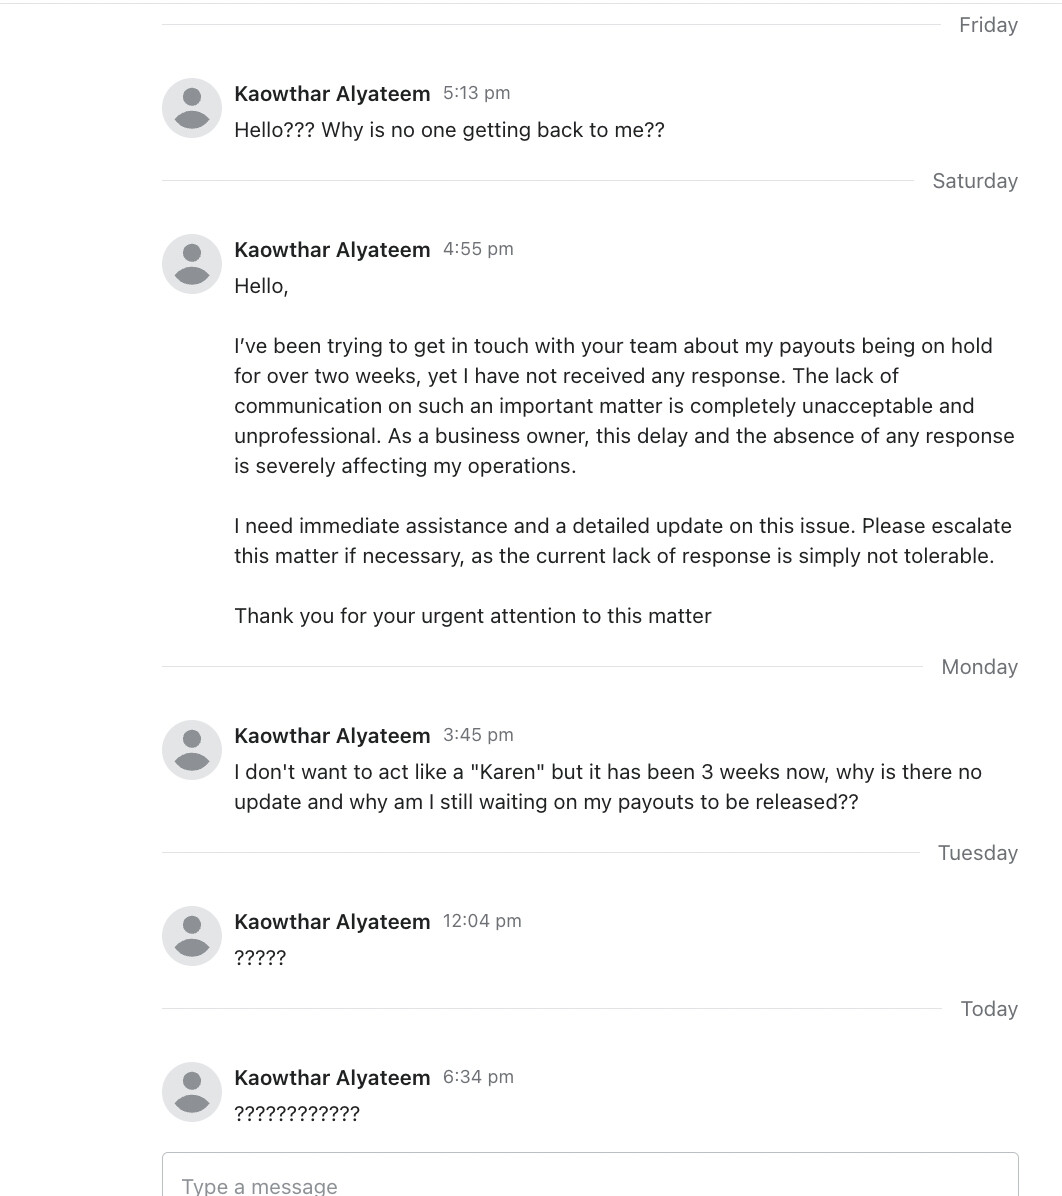Click the 5:13 pm timestamp

(476, 93)
